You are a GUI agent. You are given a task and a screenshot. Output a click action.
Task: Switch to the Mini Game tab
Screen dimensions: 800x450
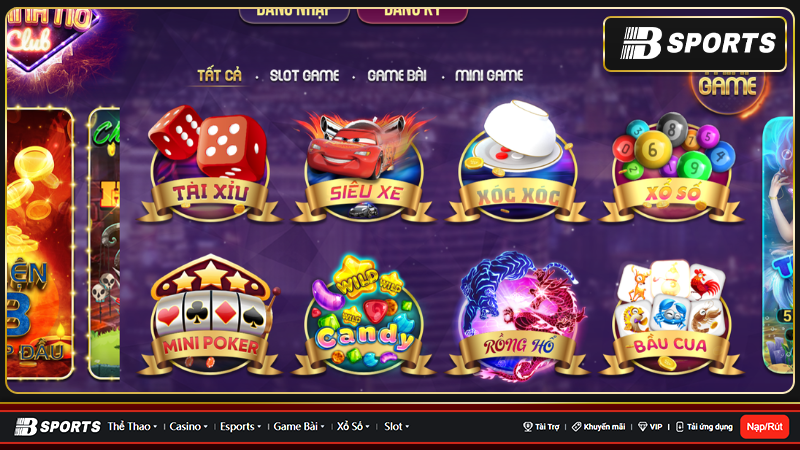click(489, 76)
